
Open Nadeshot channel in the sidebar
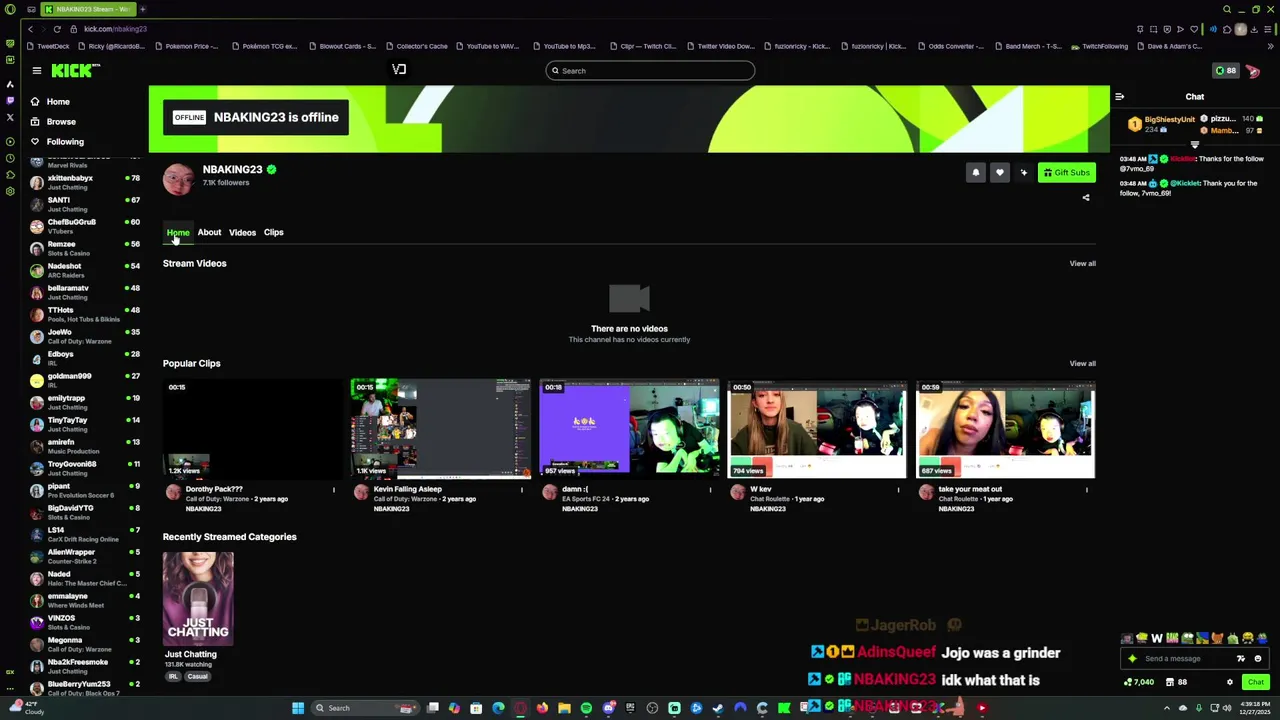coord(84,270)
